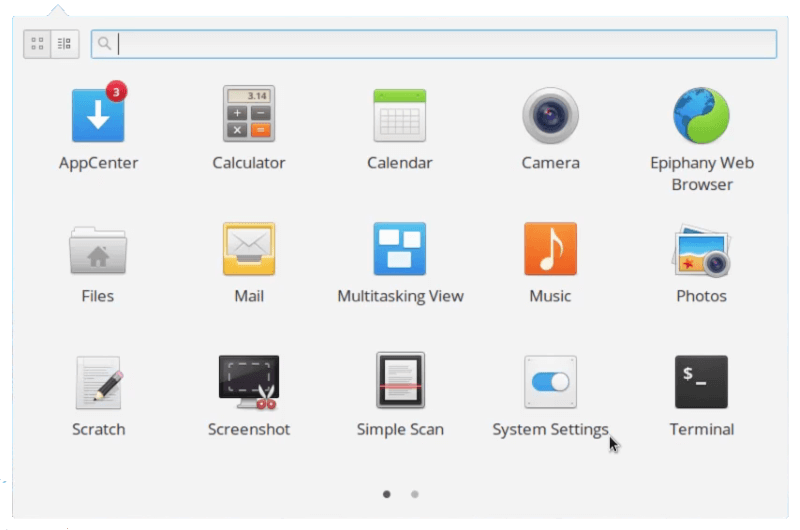Image resolution: width=800 pixels, height=530 pixels.
Task: Switch to category view mode
Action: click(65, 44)
